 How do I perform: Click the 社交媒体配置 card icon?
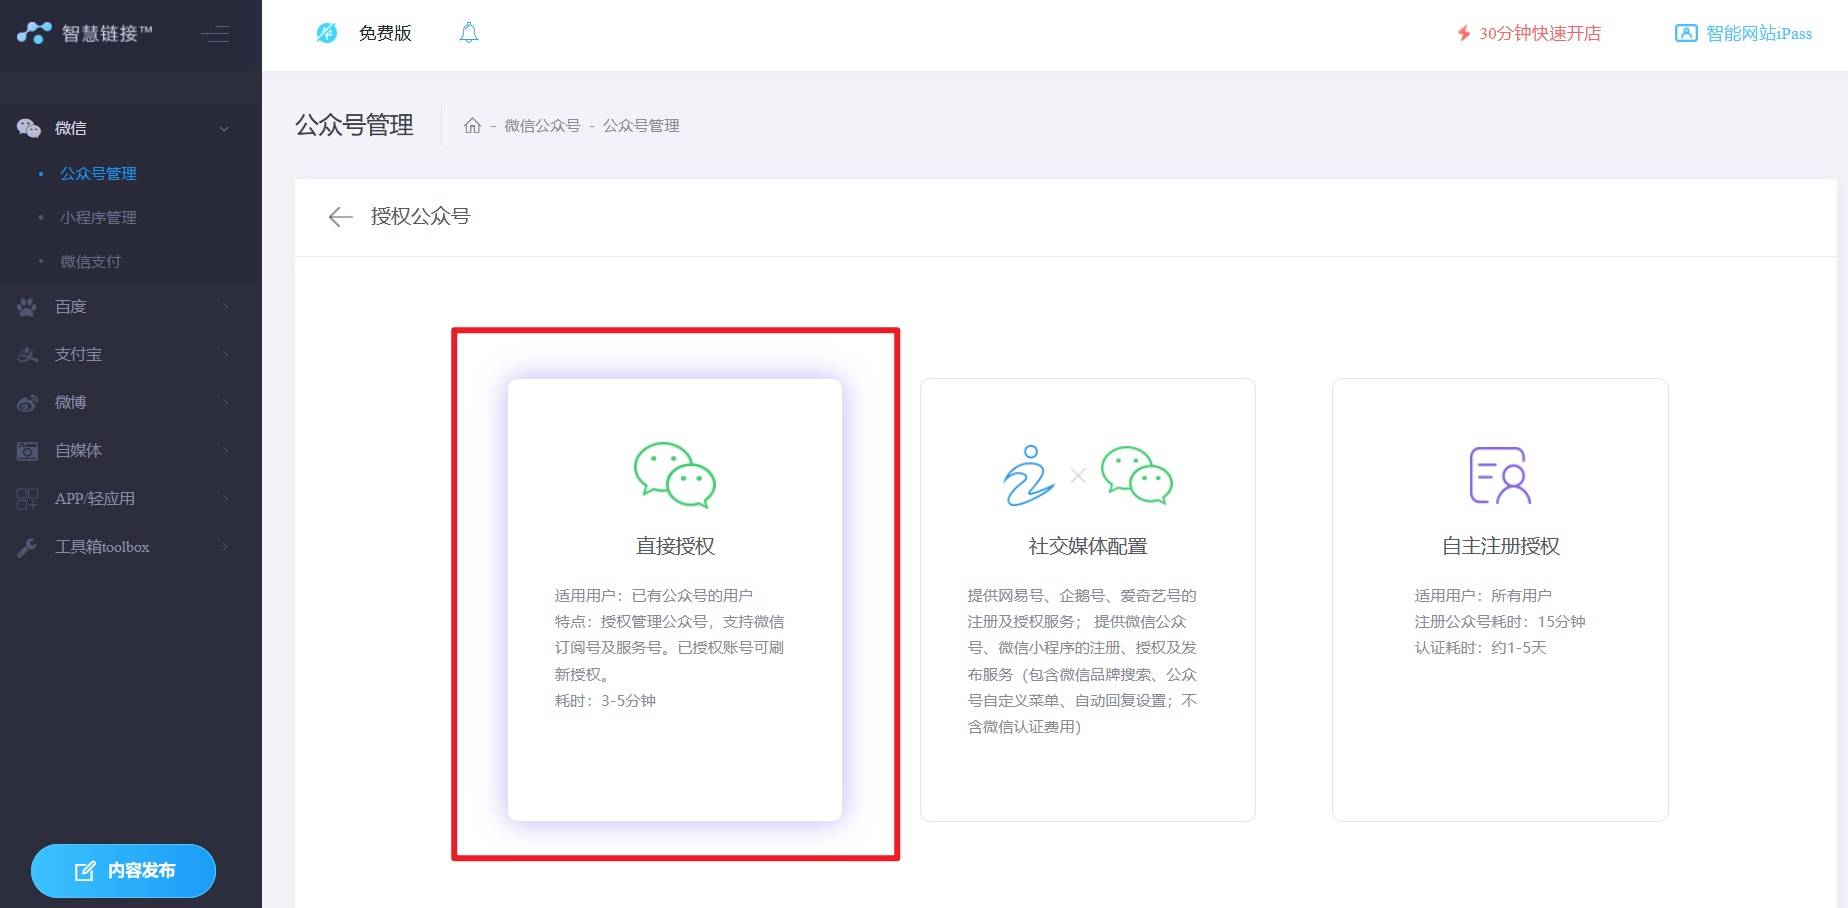click(1087, 475)
